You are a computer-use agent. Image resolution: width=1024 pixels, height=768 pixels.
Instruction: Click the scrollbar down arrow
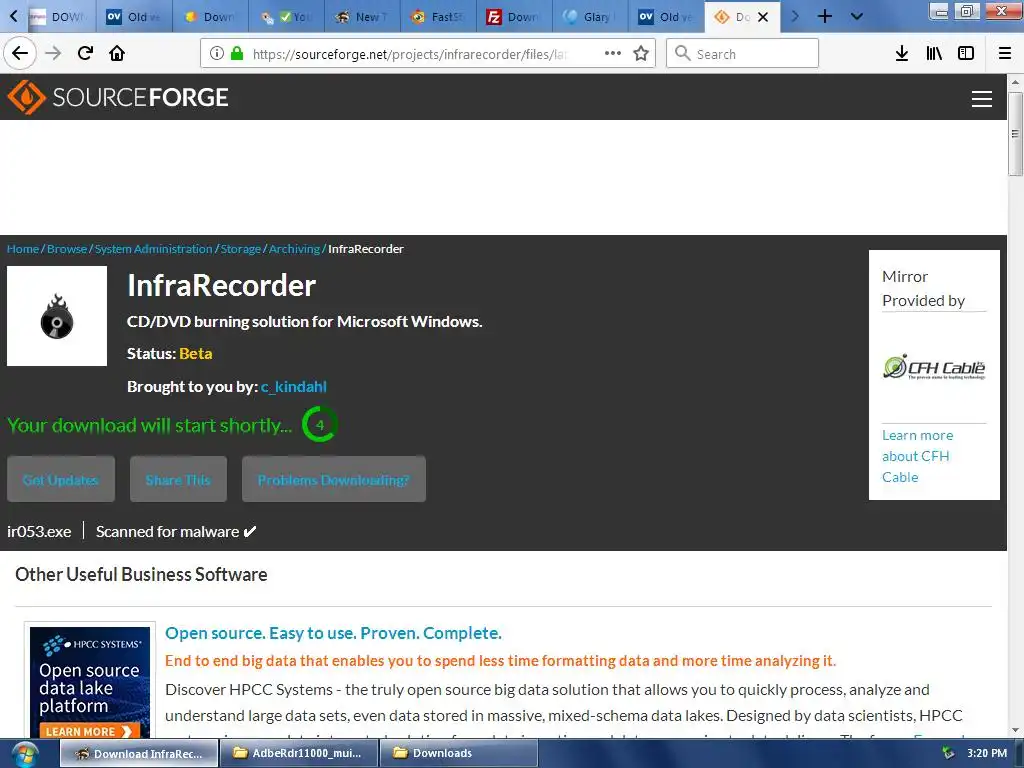(1015, 730)
